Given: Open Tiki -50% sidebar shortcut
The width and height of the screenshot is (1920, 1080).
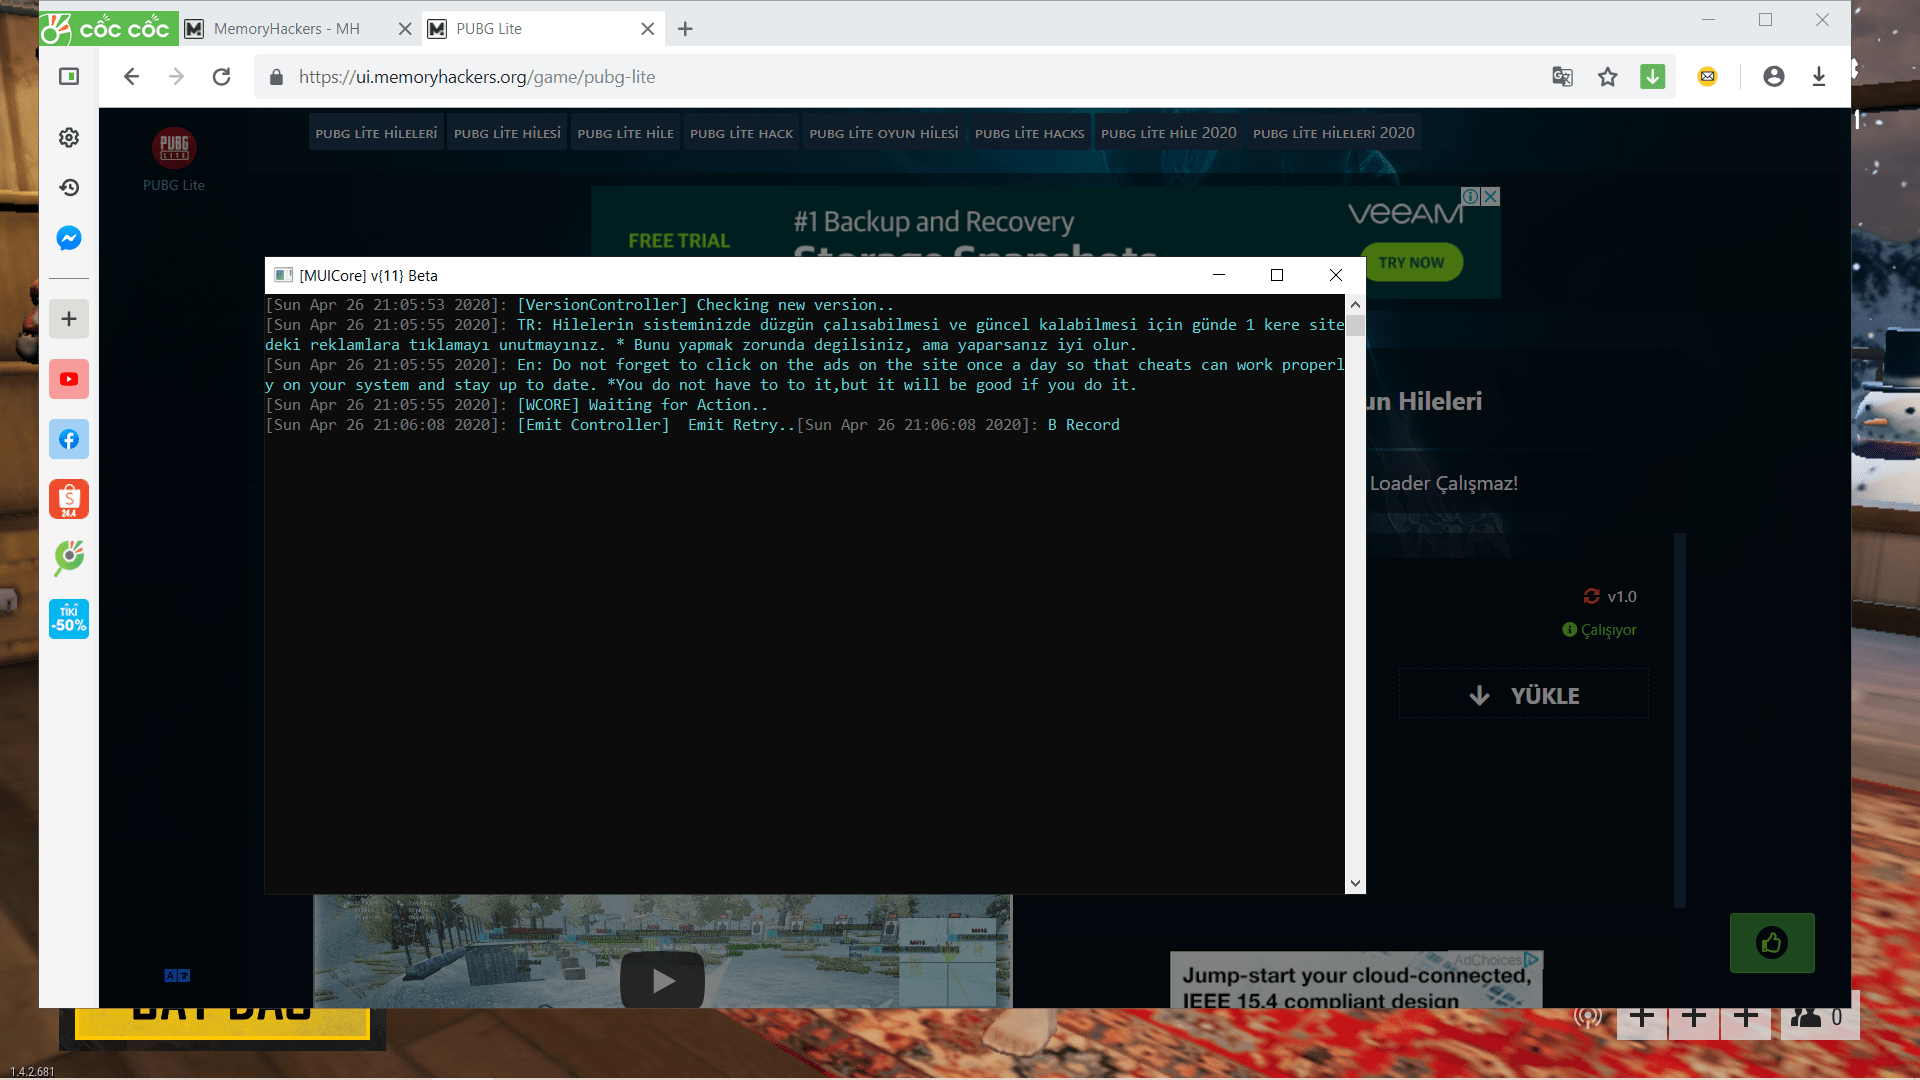Looking at the screenshot, I should coord(69,619).
